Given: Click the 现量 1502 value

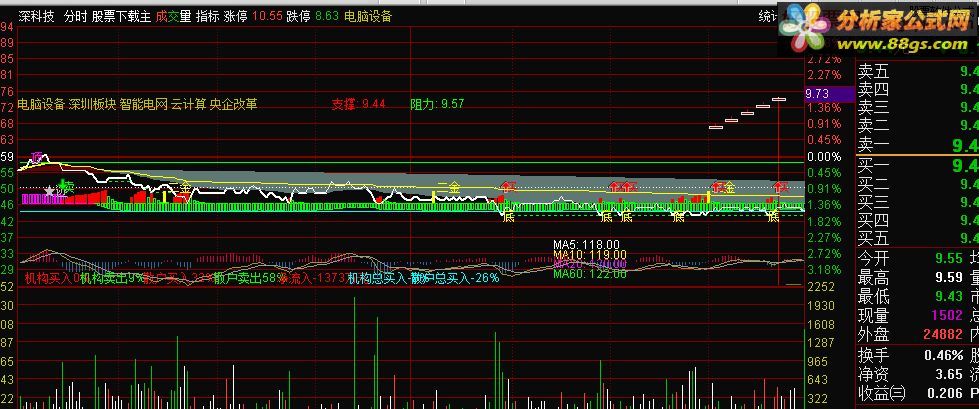Looking at the screenshot, I should pos(945,315).
